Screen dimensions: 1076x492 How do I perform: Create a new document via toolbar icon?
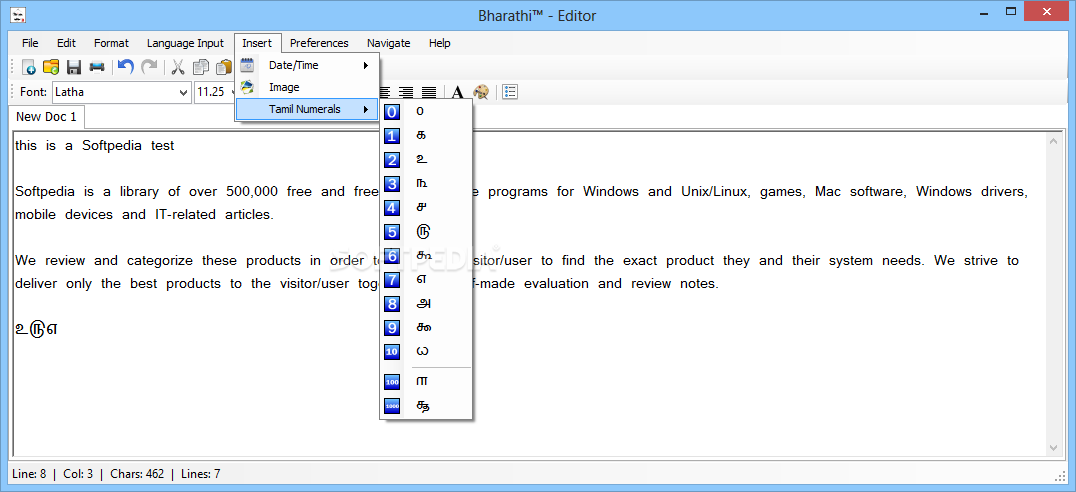[29, 67]
